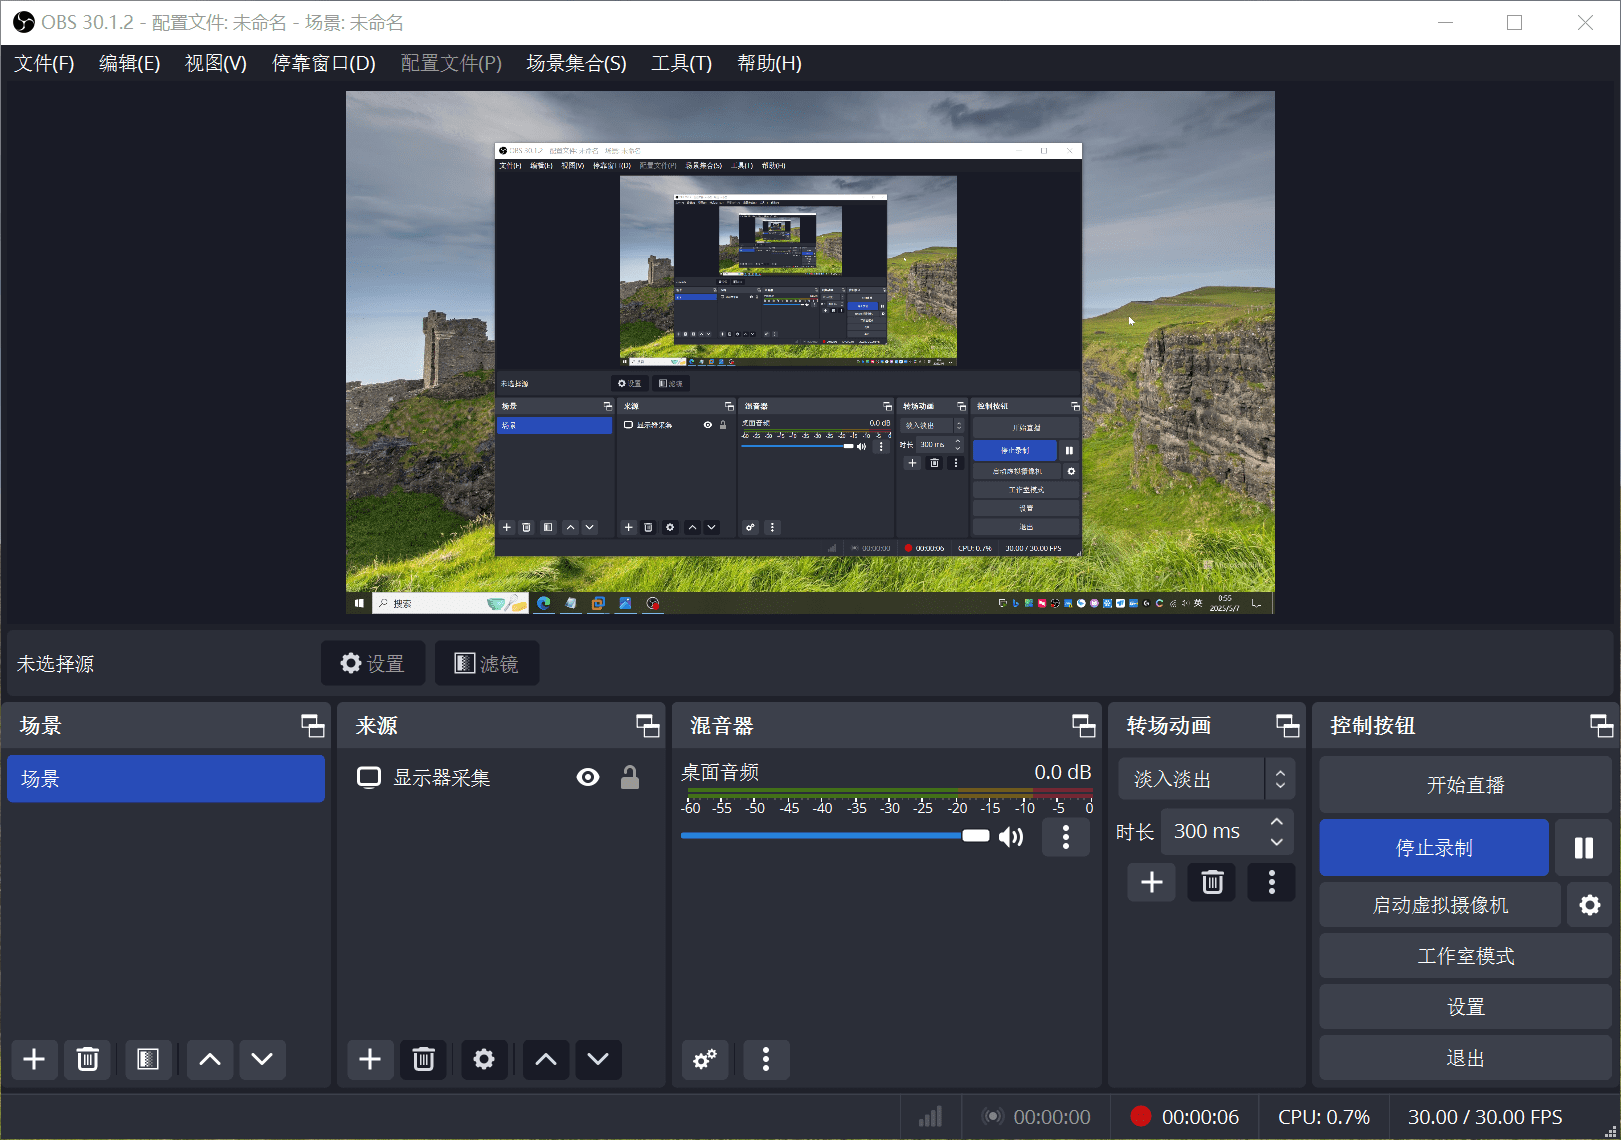
Task: Open mixer panel options three-dot menu
Action: 766,1059
